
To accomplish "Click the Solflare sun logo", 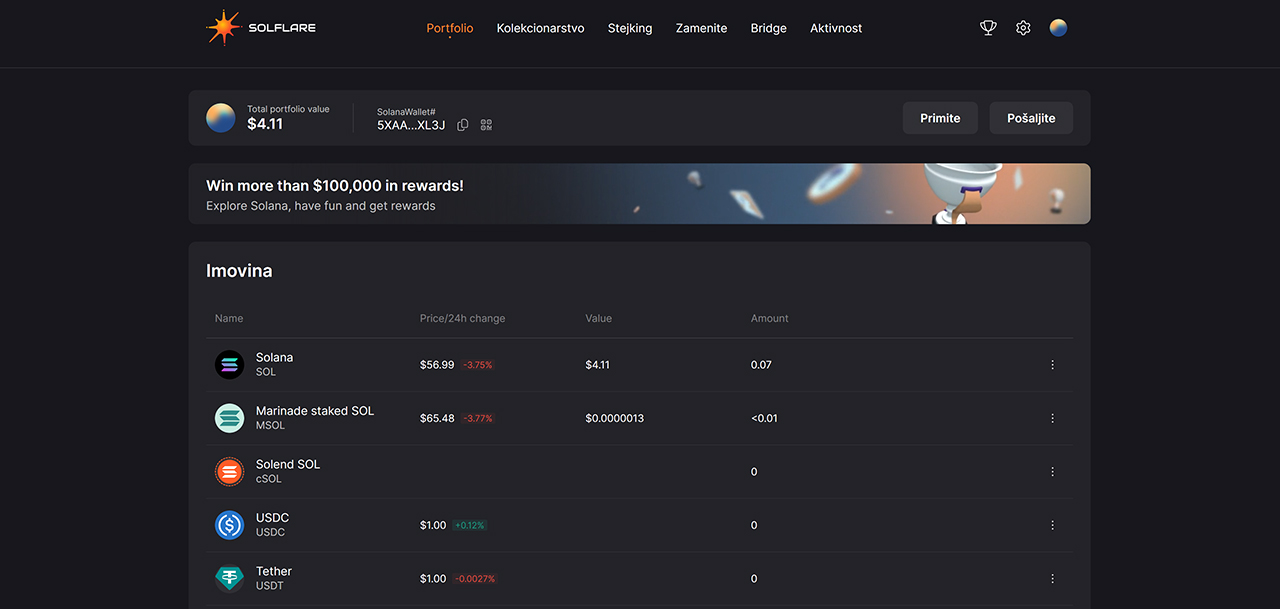I will point(223,28).
